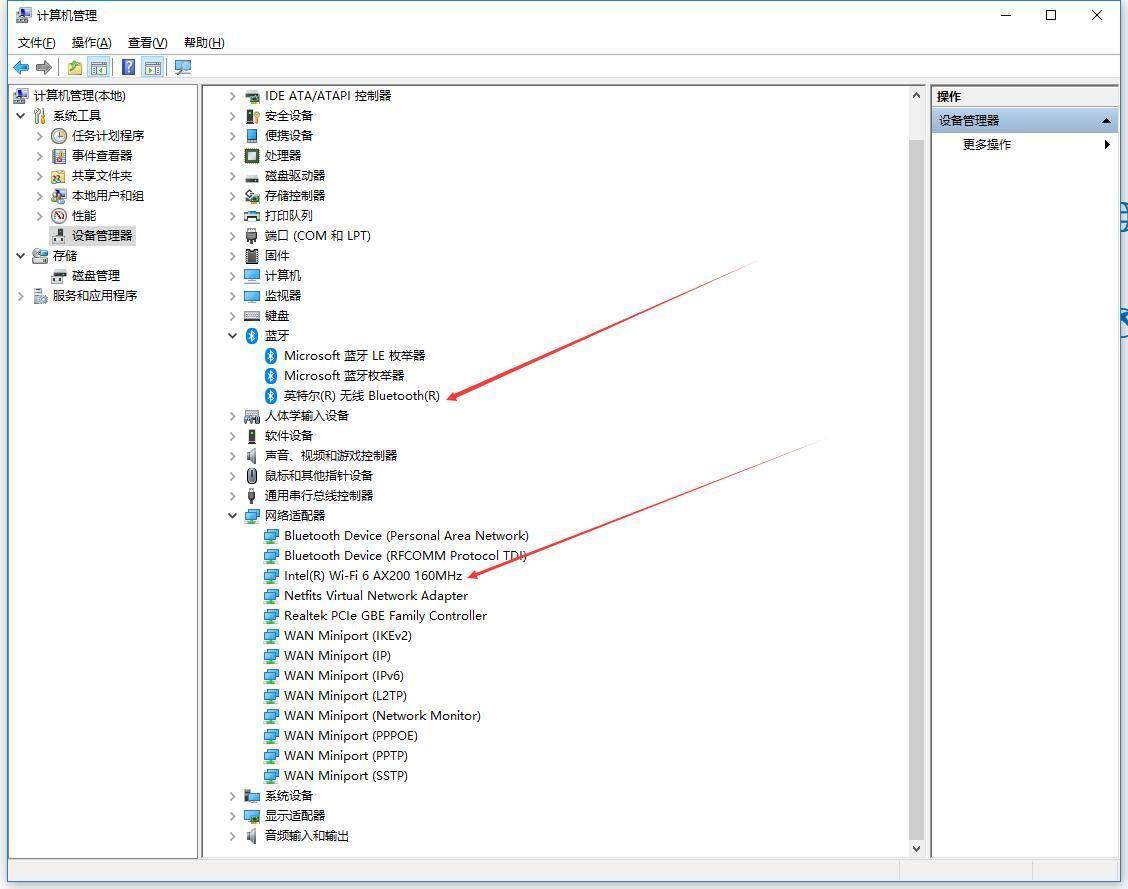Open the 帮助(H) menu
Image resolution: width=1128 pixels, height=889 pixels.
click(204, 43)
